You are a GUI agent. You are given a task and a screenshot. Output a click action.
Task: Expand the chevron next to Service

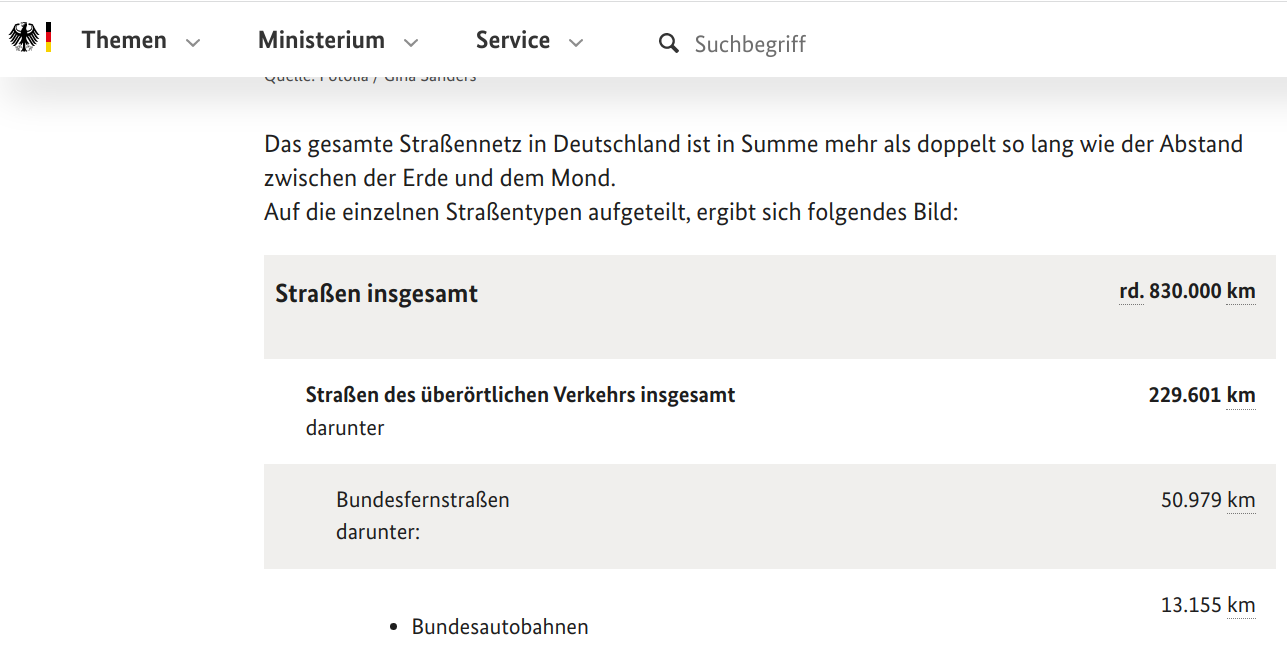pyautogui.click(x=575, y=43)
